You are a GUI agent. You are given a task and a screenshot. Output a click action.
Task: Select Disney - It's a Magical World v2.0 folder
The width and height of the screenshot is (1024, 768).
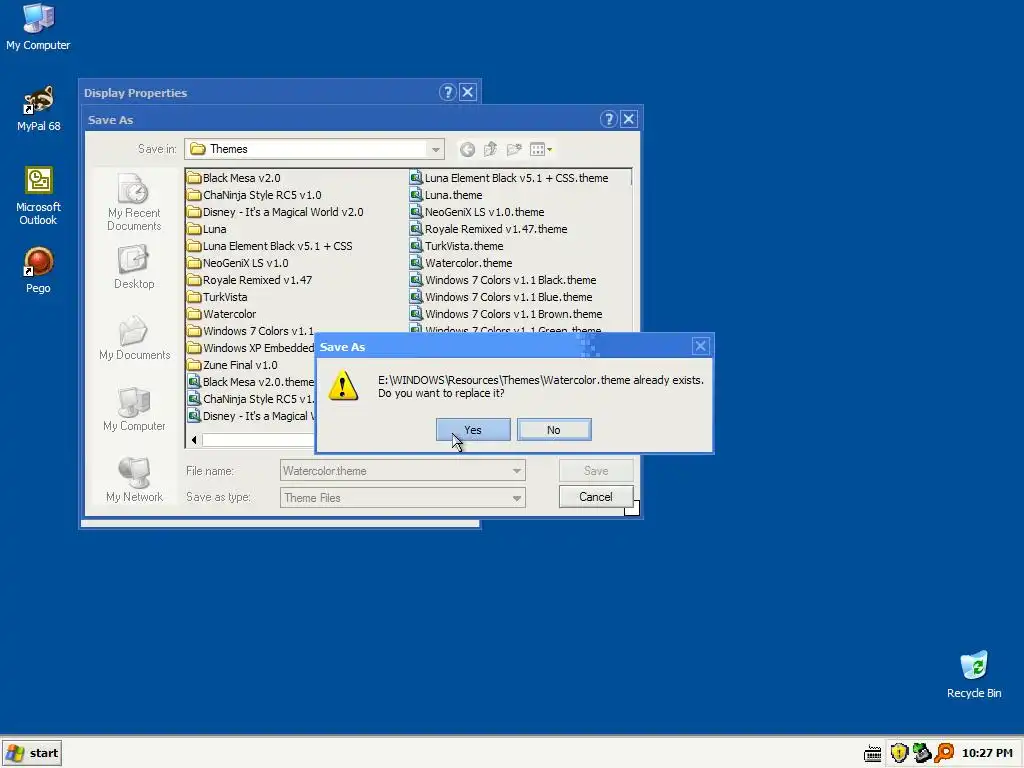[275, 212]
